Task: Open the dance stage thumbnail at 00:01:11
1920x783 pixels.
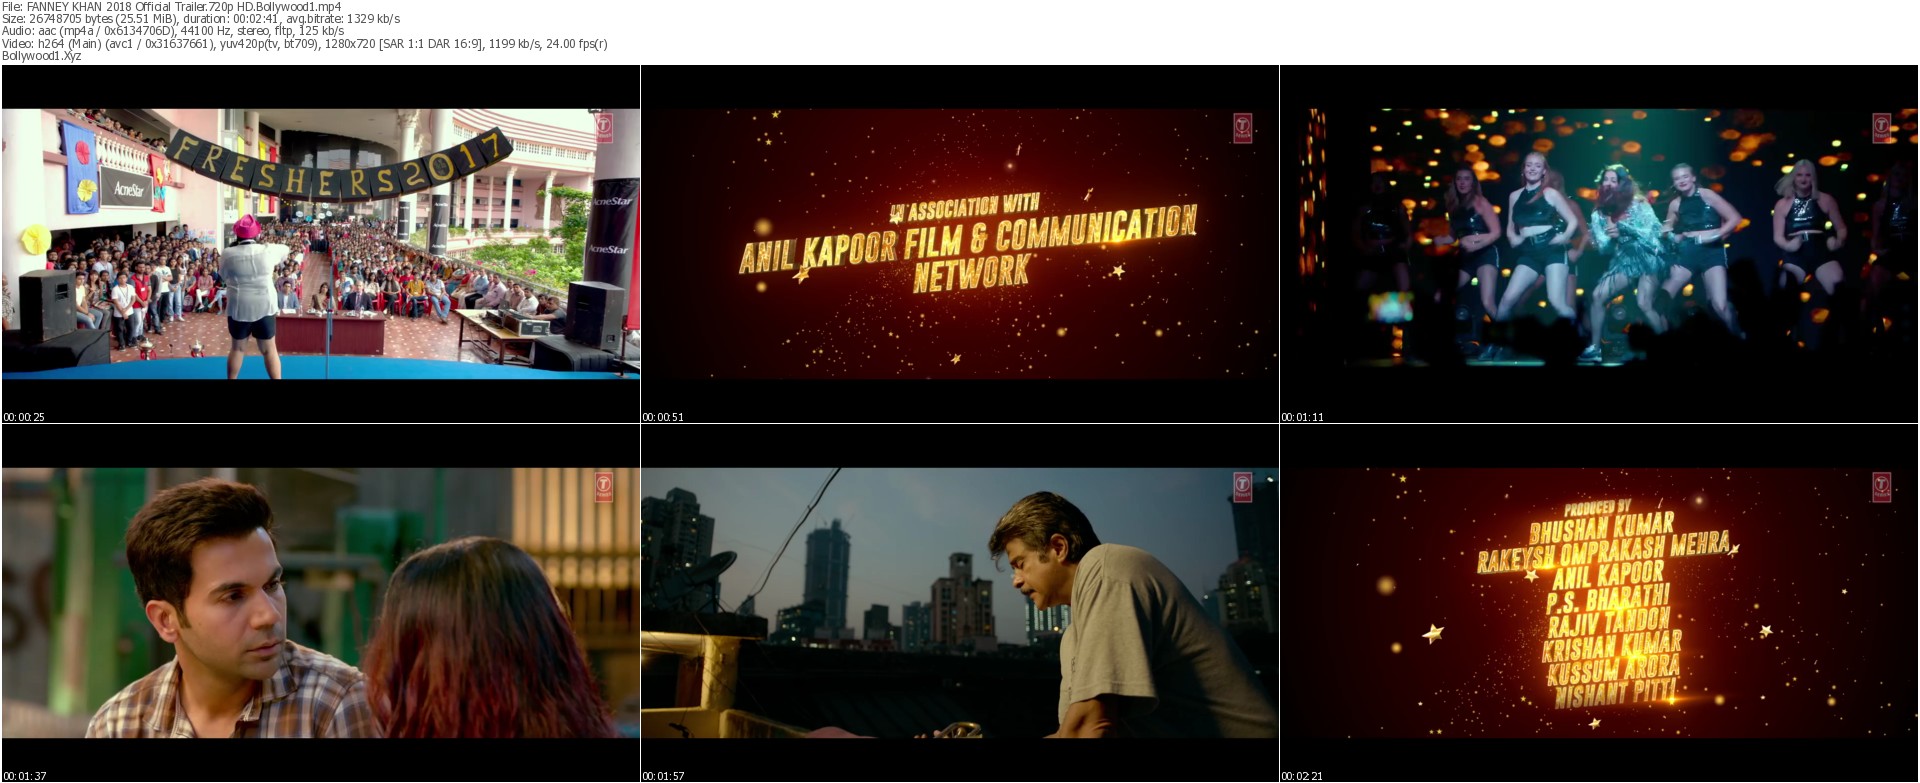Action: [x=1599, y=244]
